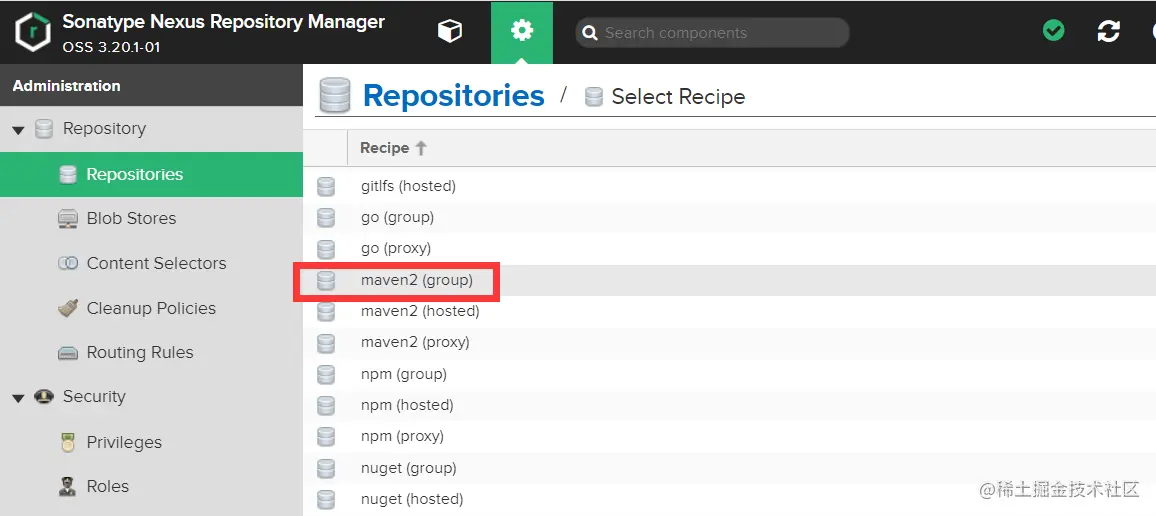The height and width of the screenshot is (516, 1156).
Task: Open the Administration gear icon
Action: coord(522,32)
